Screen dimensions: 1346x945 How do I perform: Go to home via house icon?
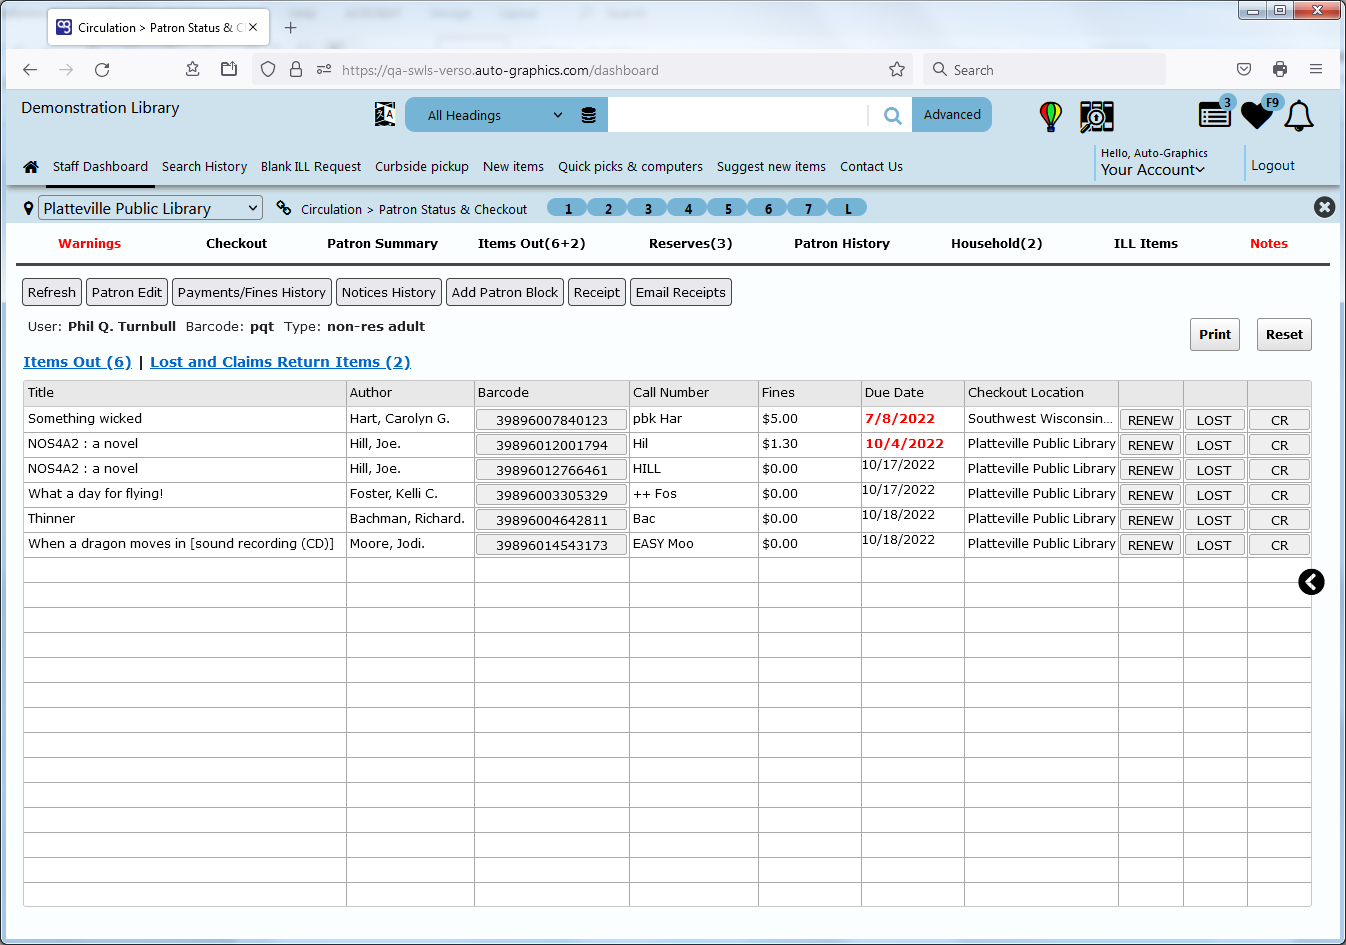pos(31,167)
